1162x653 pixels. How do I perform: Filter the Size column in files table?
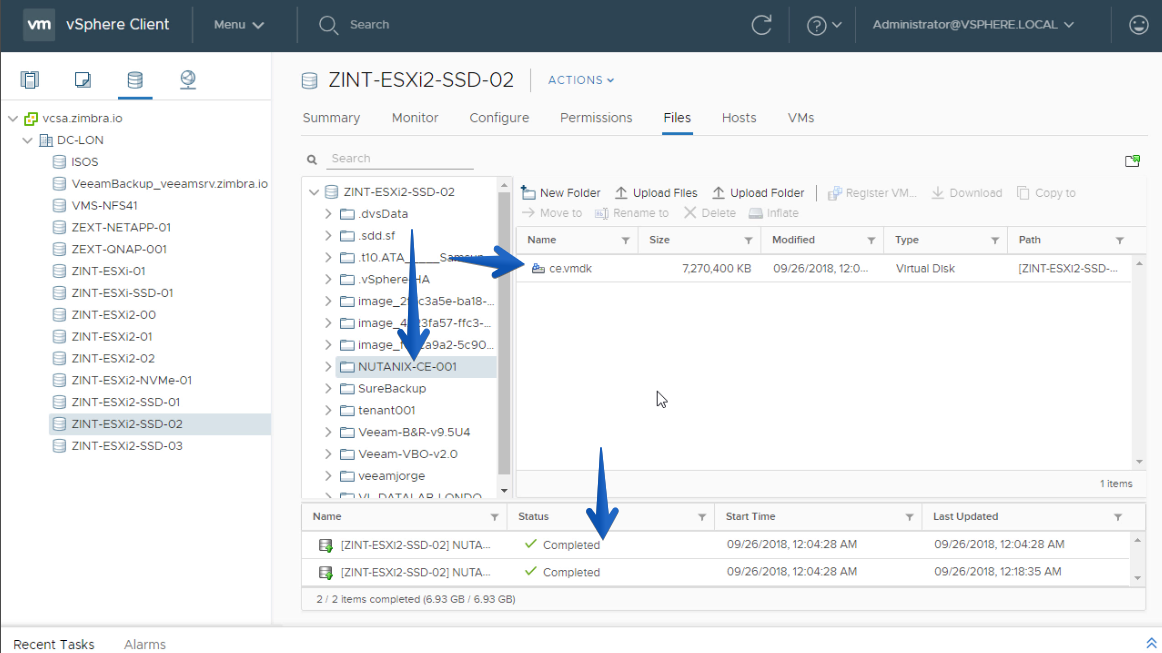point(748,240)
